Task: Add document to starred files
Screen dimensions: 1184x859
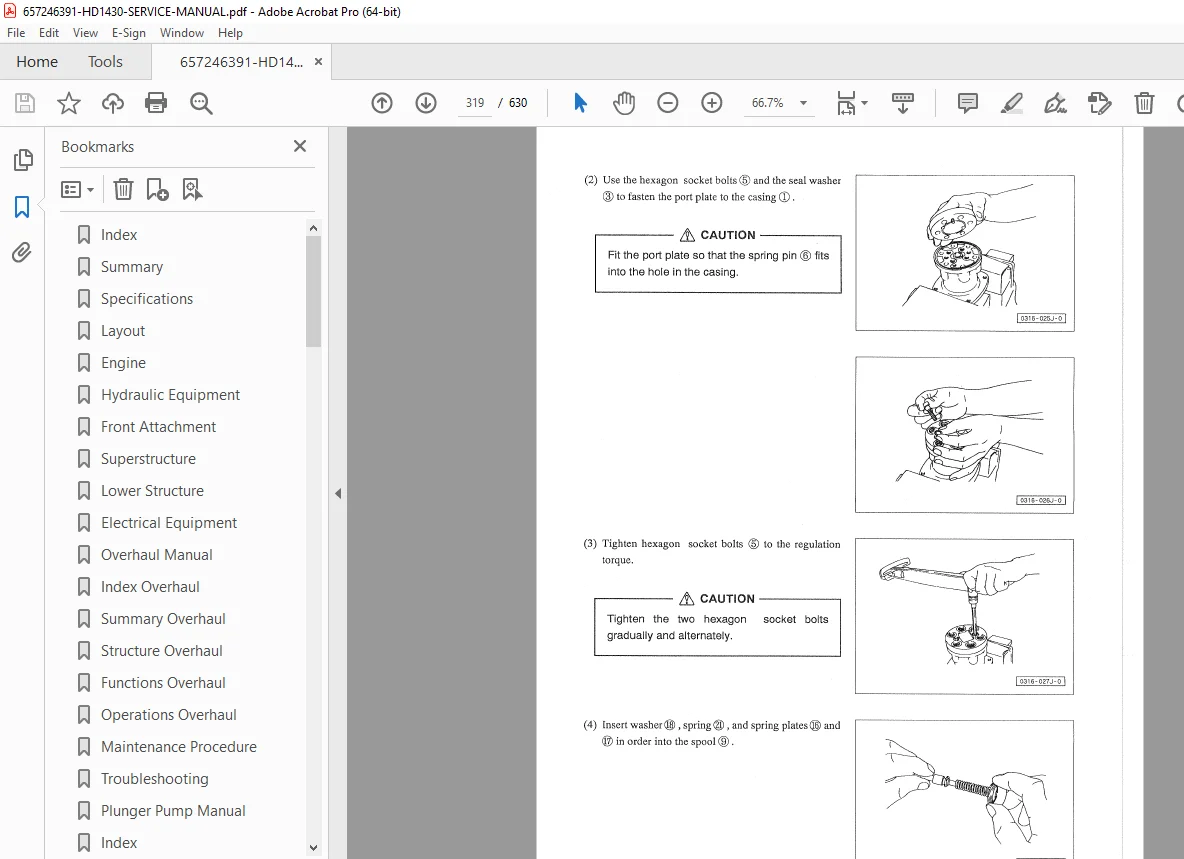Action: (x=69, y=103)
